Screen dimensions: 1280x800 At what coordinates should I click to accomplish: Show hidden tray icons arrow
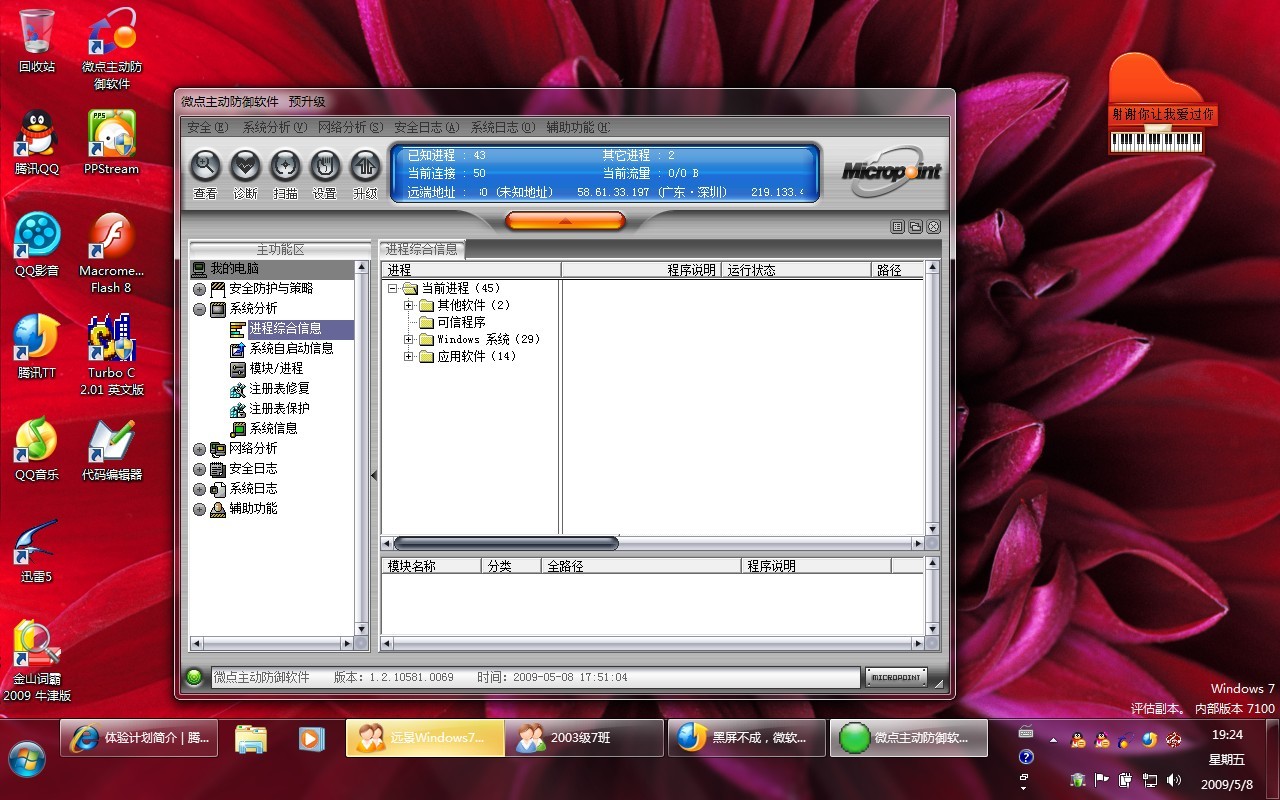[1052, 740]
